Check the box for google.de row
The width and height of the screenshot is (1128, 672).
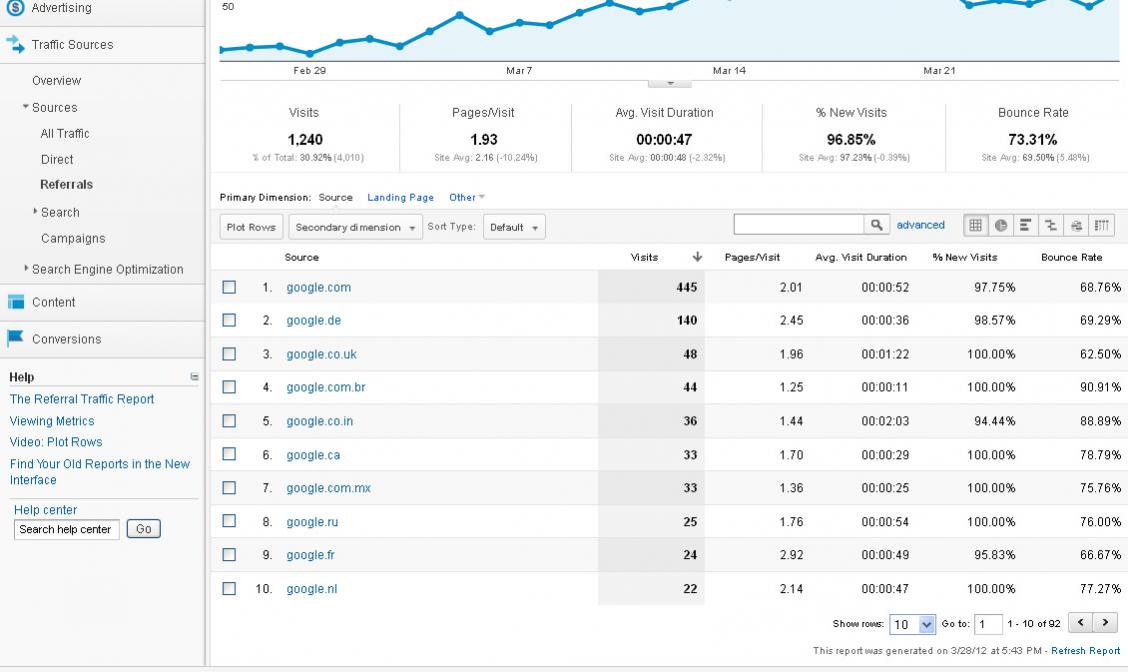coord(229,320)
